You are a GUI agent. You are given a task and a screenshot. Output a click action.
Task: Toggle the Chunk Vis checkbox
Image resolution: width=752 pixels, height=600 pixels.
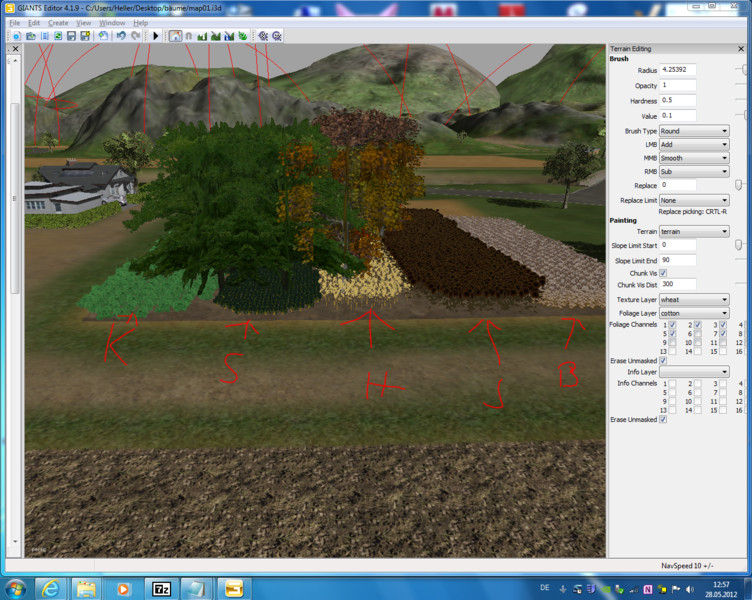coord(663,273)
